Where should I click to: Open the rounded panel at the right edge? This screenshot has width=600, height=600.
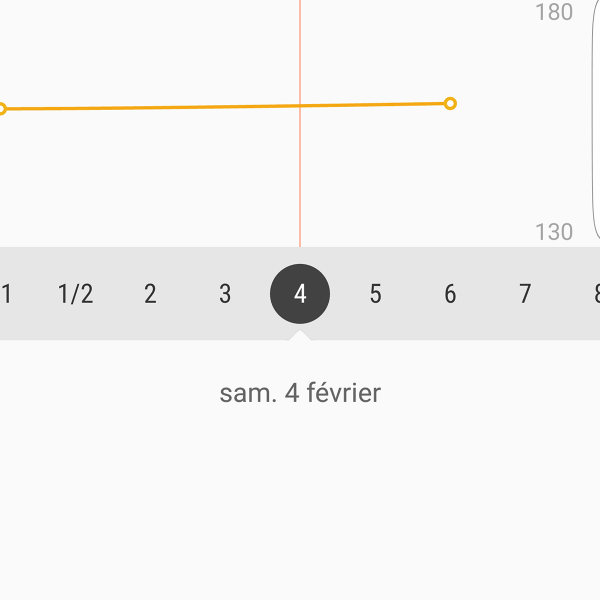point(596,120)
